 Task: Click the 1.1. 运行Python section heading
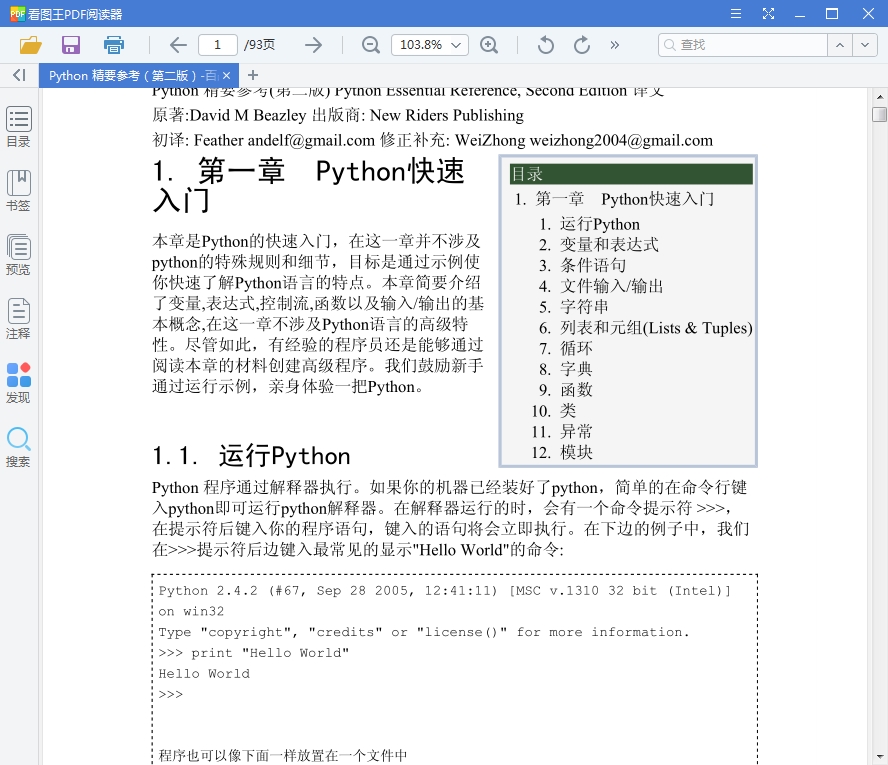coord(251,456)
